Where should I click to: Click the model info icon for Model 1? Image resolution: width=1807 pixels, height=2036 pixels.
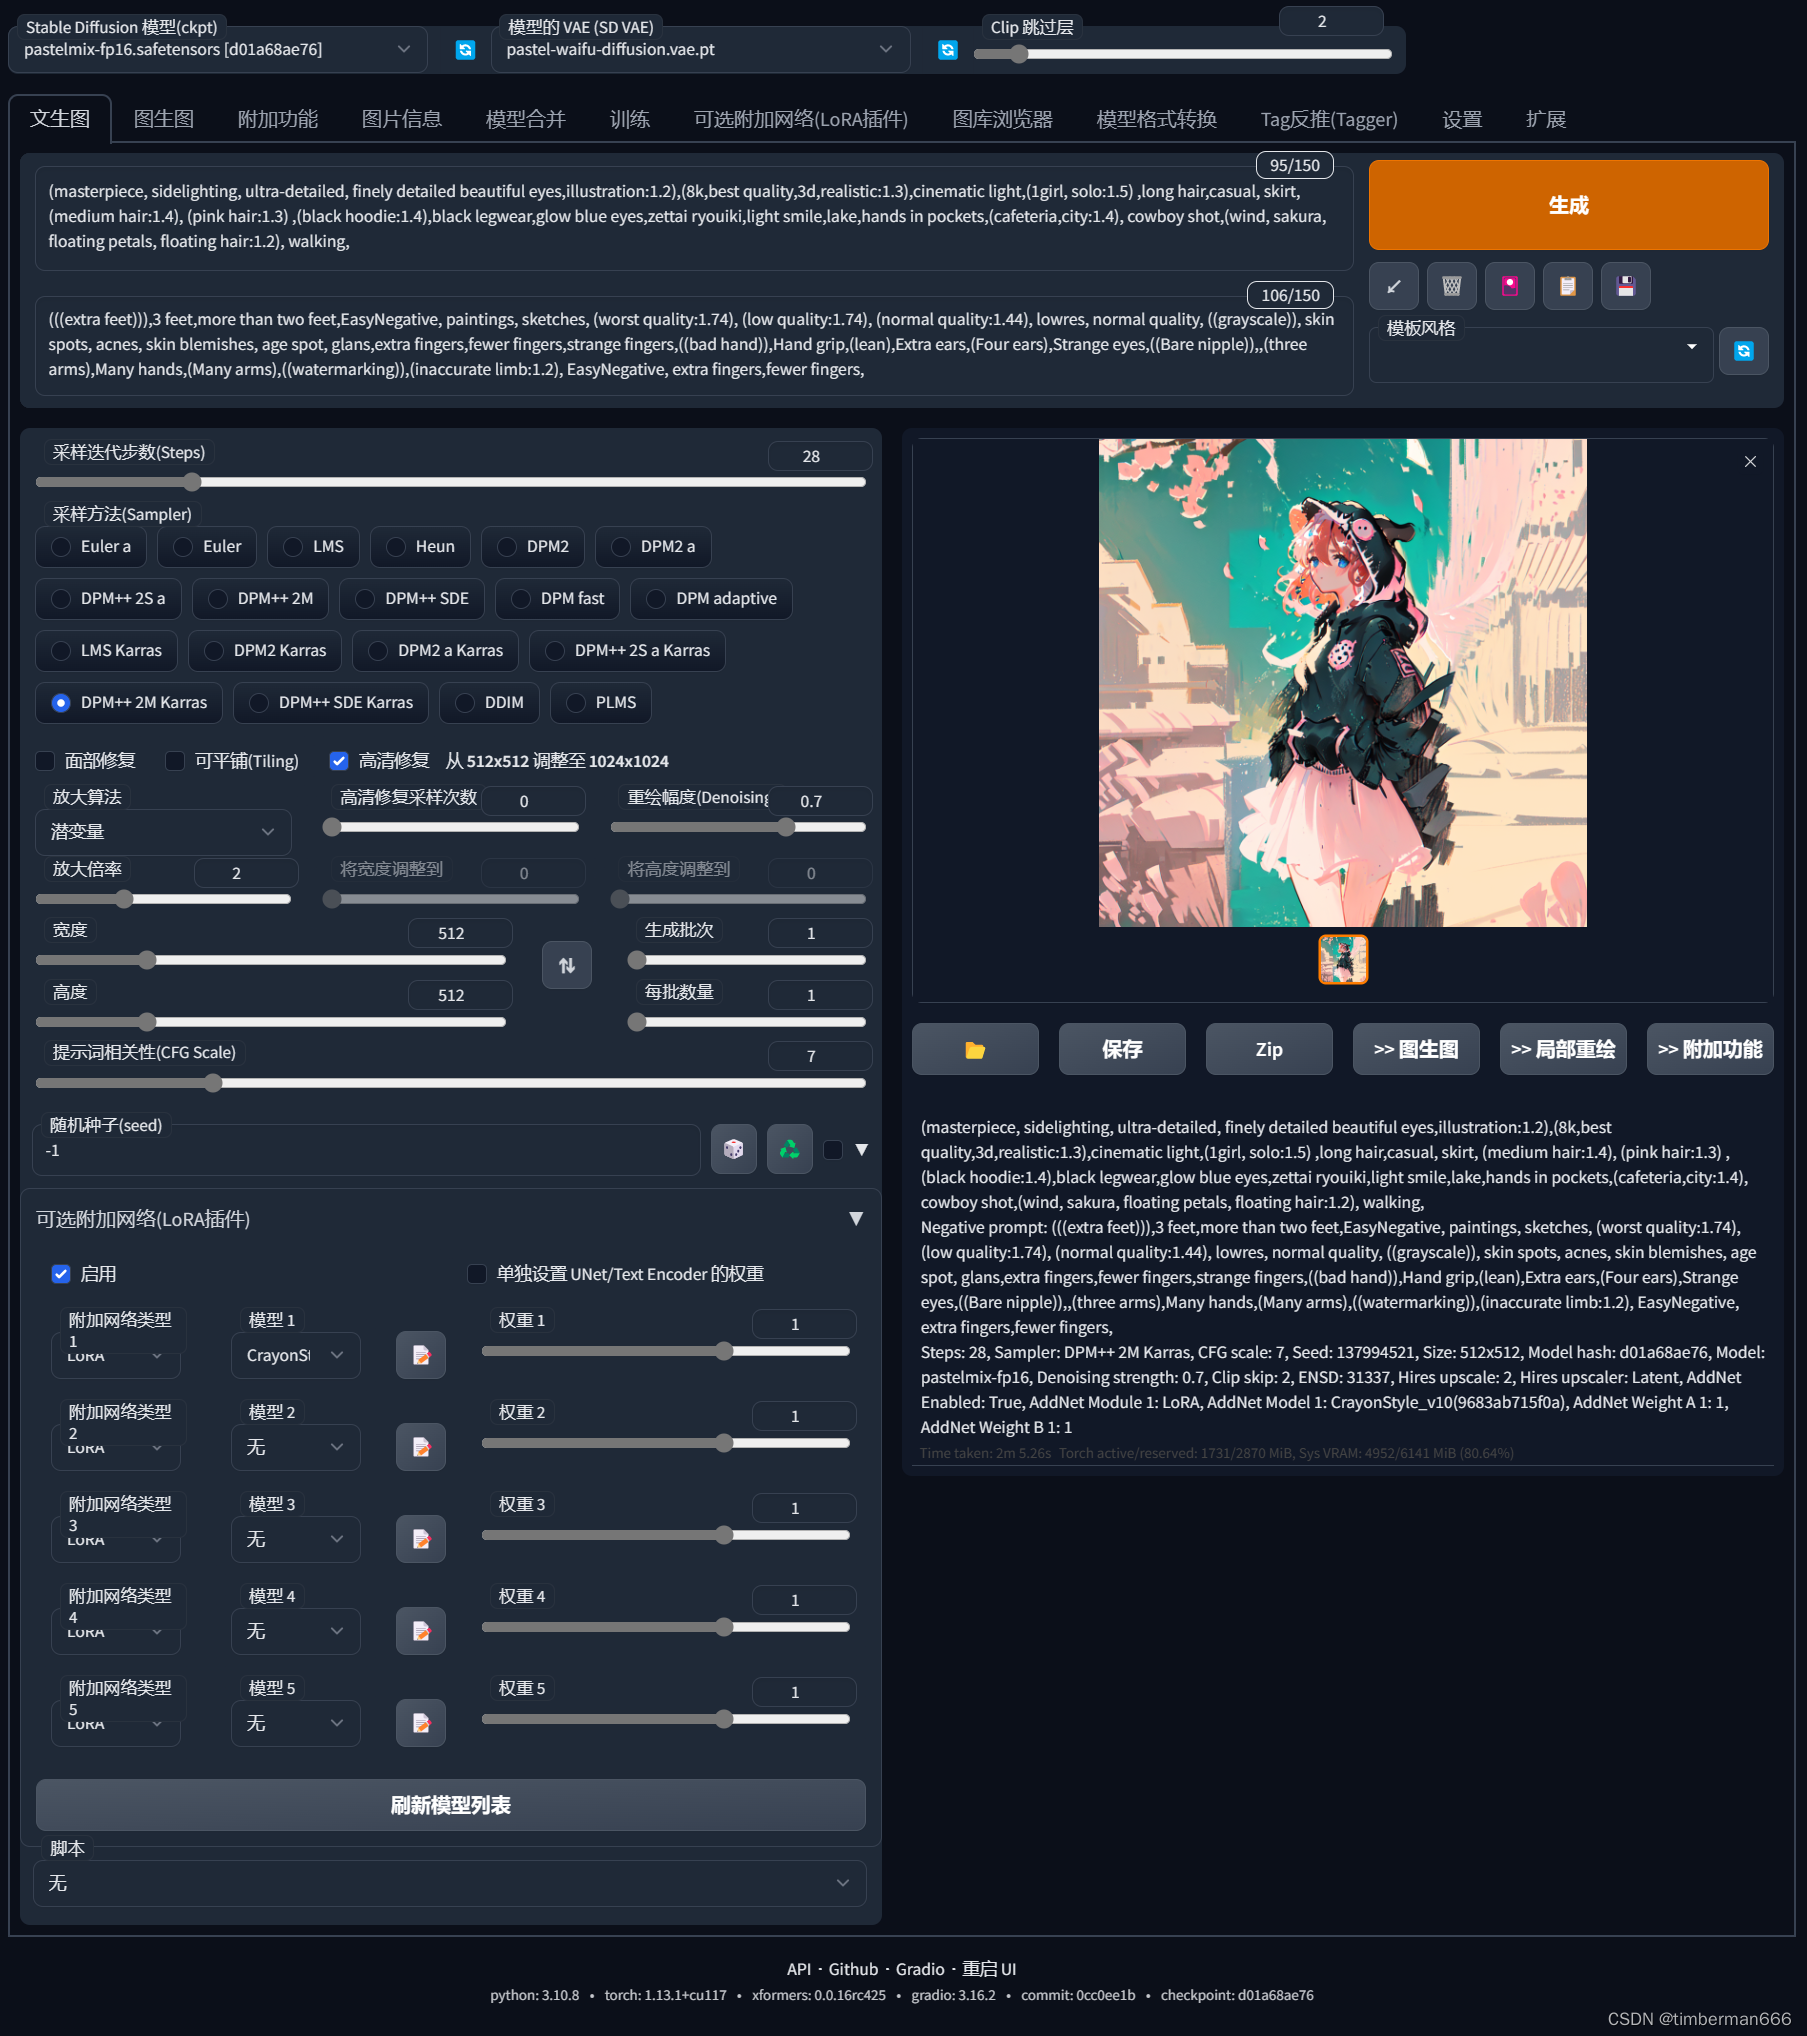(421, 1355)
